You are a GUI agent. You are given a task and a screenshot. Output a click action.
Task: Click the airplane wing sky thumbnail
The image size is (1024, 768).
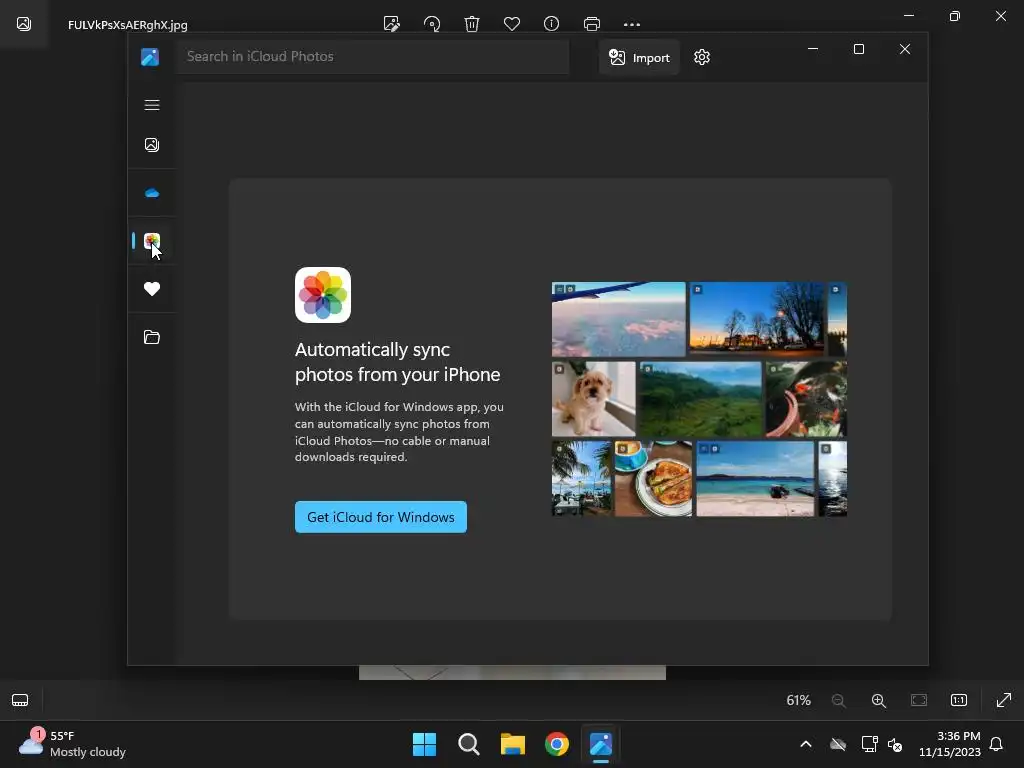click(x=618, y=319)
